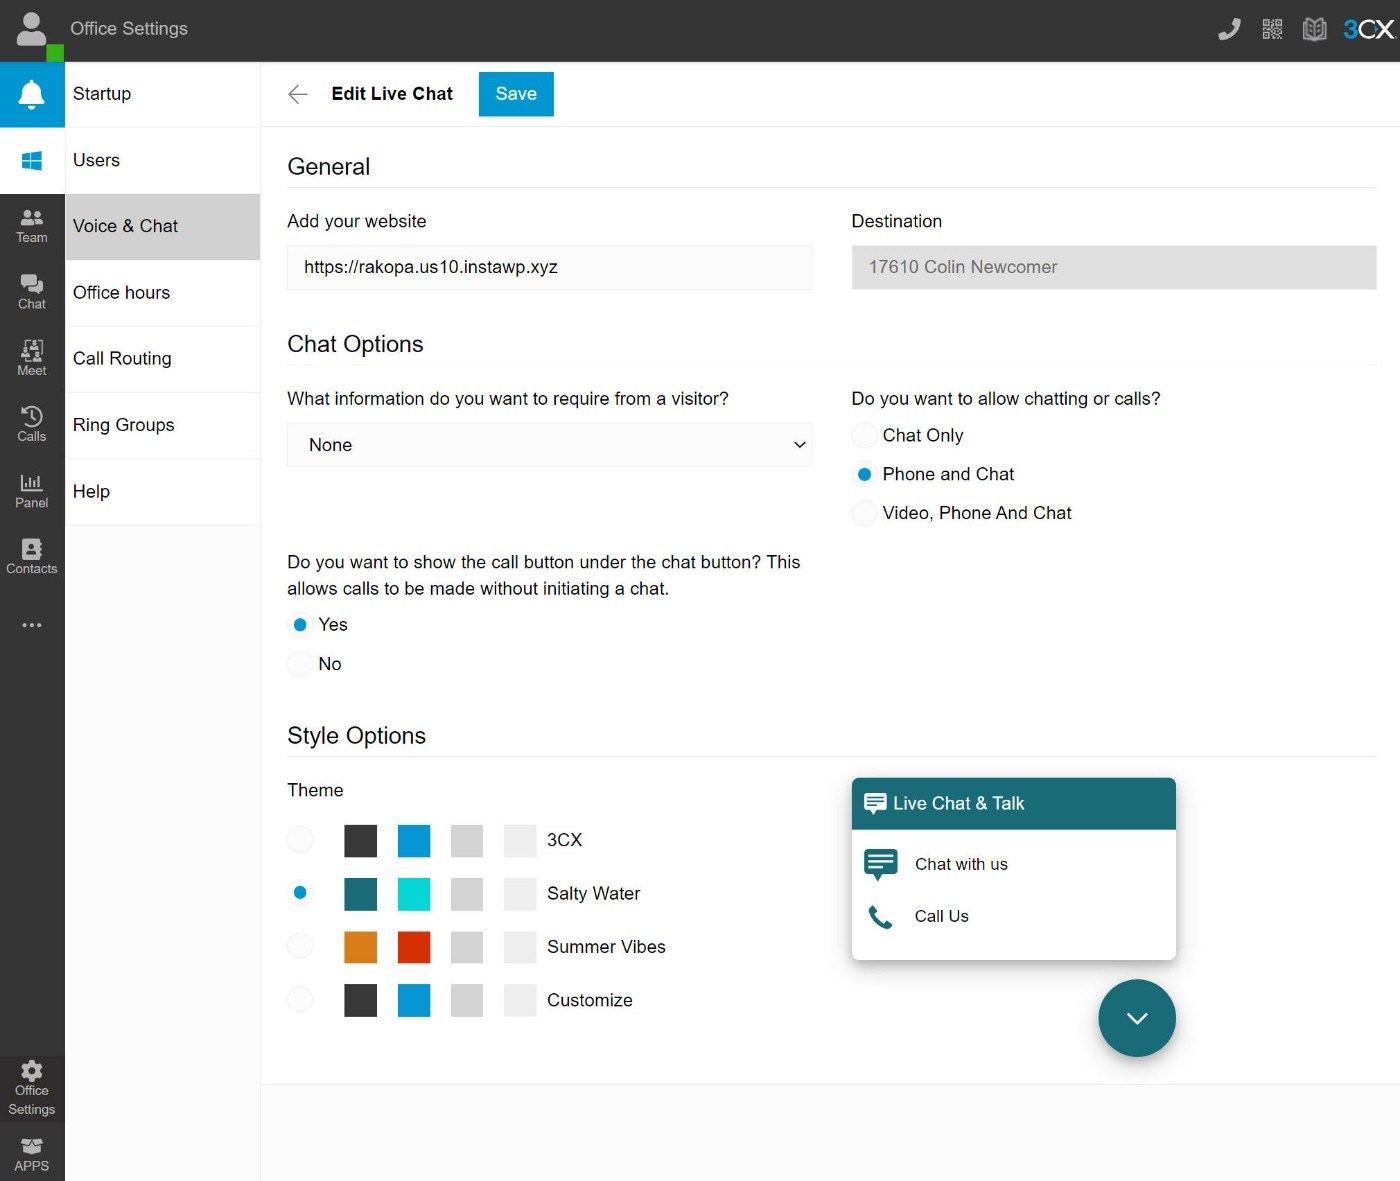This screenshot has width=1400, height=1181.
Task: Open the visitor information dropdown showing None
Action: (x=549, y=445)
